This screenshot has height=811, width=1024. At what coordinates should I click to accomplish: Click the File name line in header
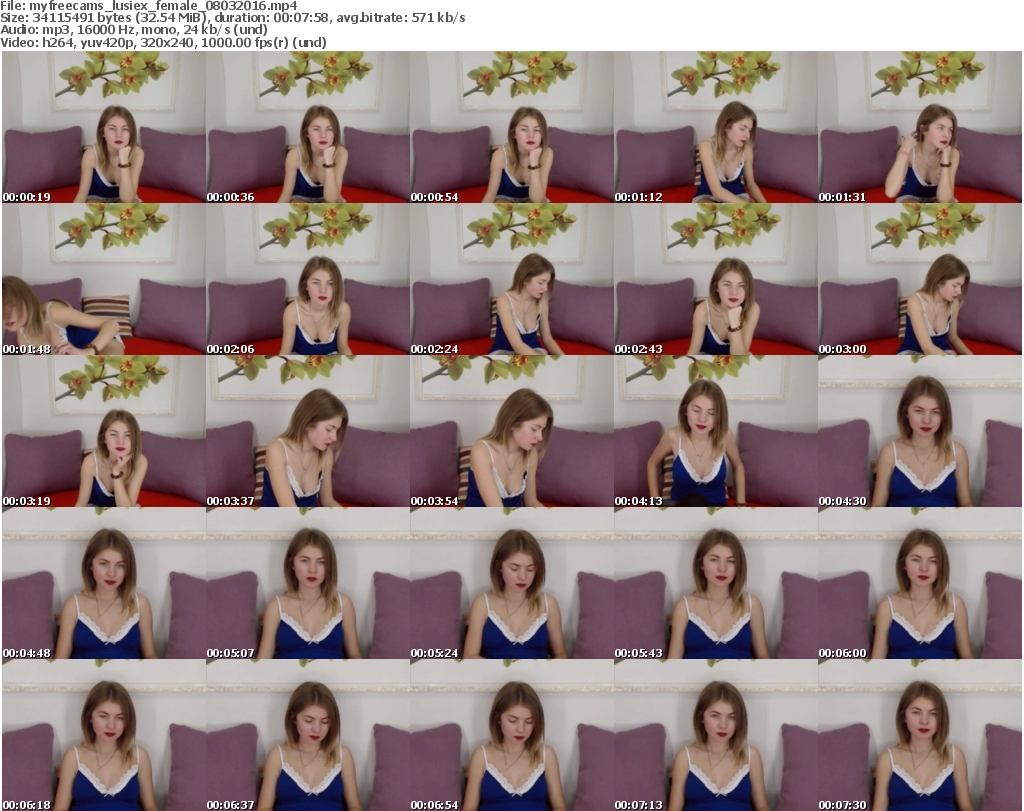coord(149,6)
